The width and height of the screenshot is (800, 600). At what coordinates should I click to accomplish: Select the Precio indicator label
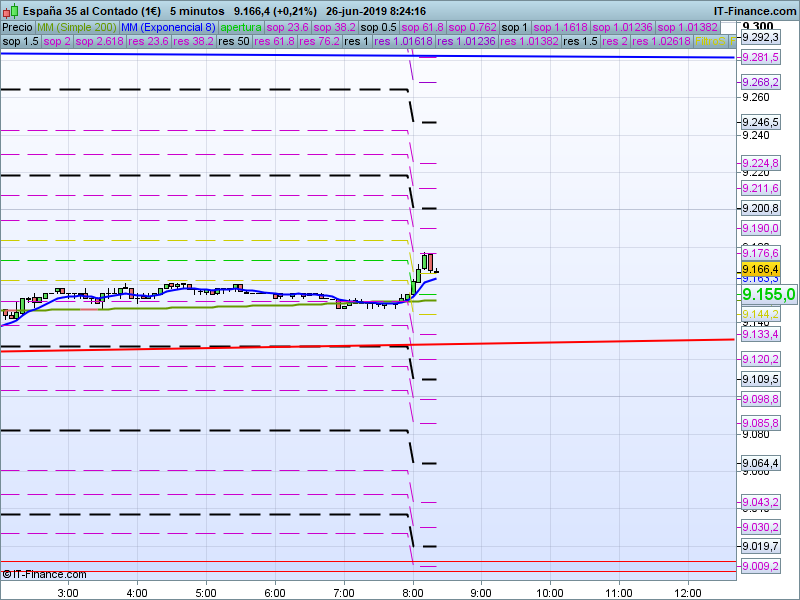pos(17,27)
